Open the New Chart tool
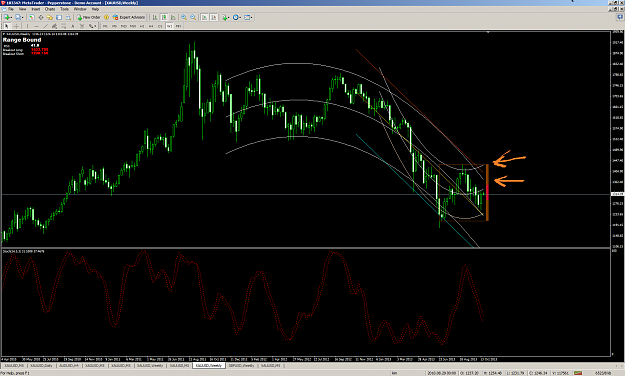625x376 pixels. coord(7,17)
